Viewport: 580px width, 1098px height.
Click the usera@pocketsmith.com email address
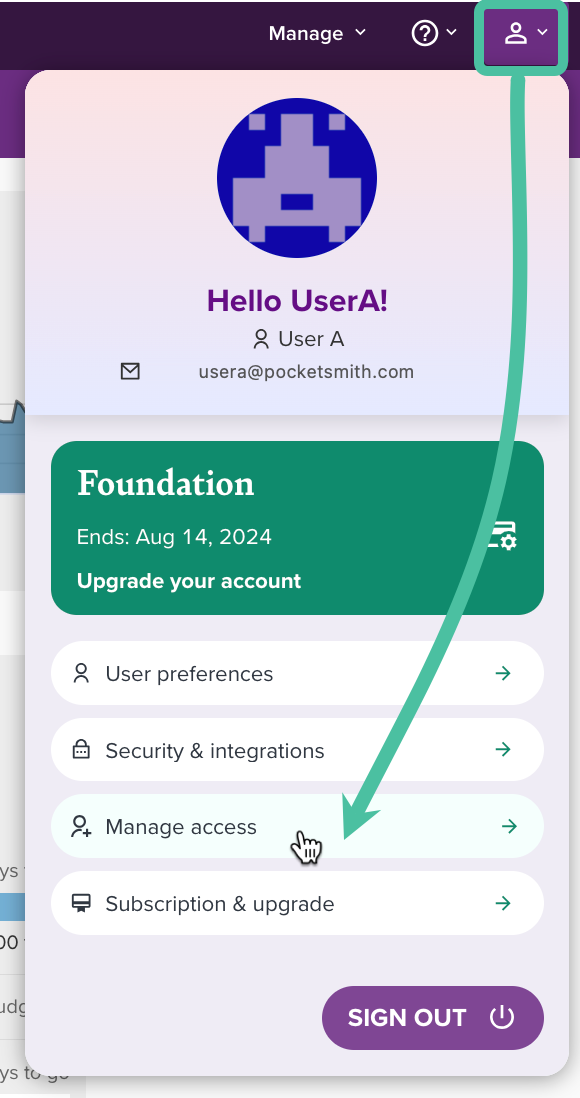point(306,372)
